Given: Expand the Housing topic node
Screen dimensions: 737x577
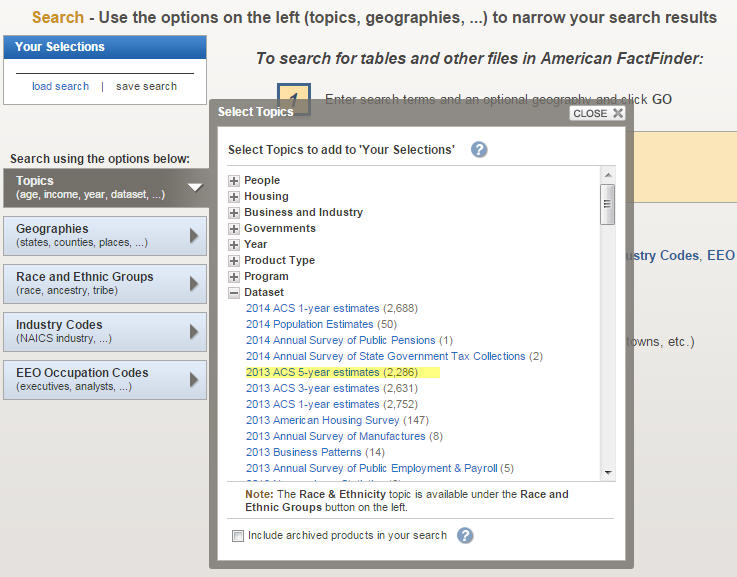Looking at the screenshot, I should (x=234, y=196).
